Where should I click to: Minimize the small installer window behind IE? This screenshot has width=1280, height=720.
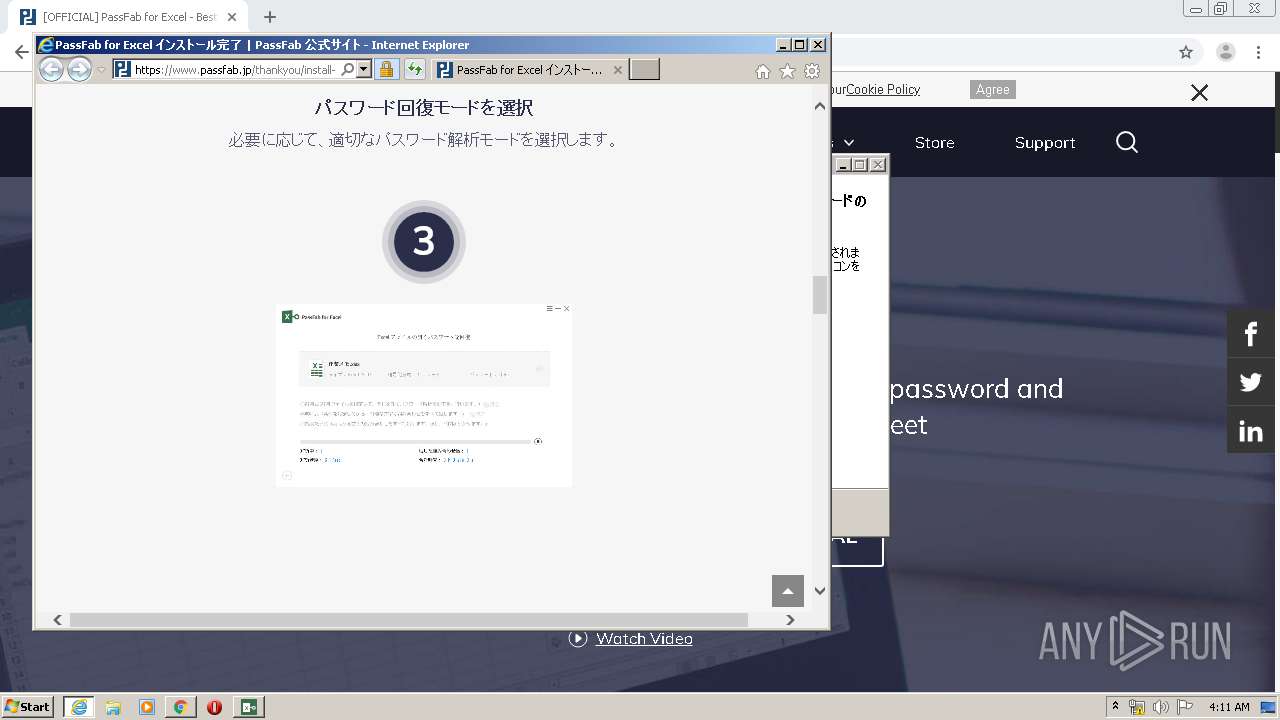[843, 164]
